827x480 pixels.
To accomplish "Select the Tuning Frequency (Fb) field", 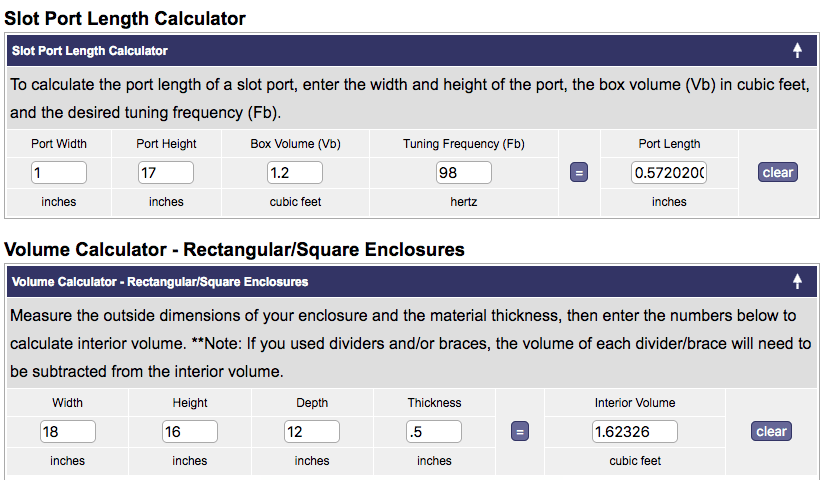I will (463, 173).
